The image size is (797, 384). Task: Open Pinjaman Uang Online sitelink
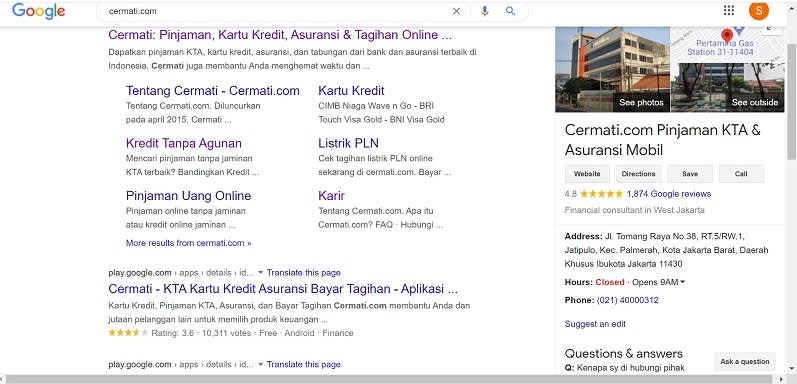pyautogui.click(x=188, y=196)
